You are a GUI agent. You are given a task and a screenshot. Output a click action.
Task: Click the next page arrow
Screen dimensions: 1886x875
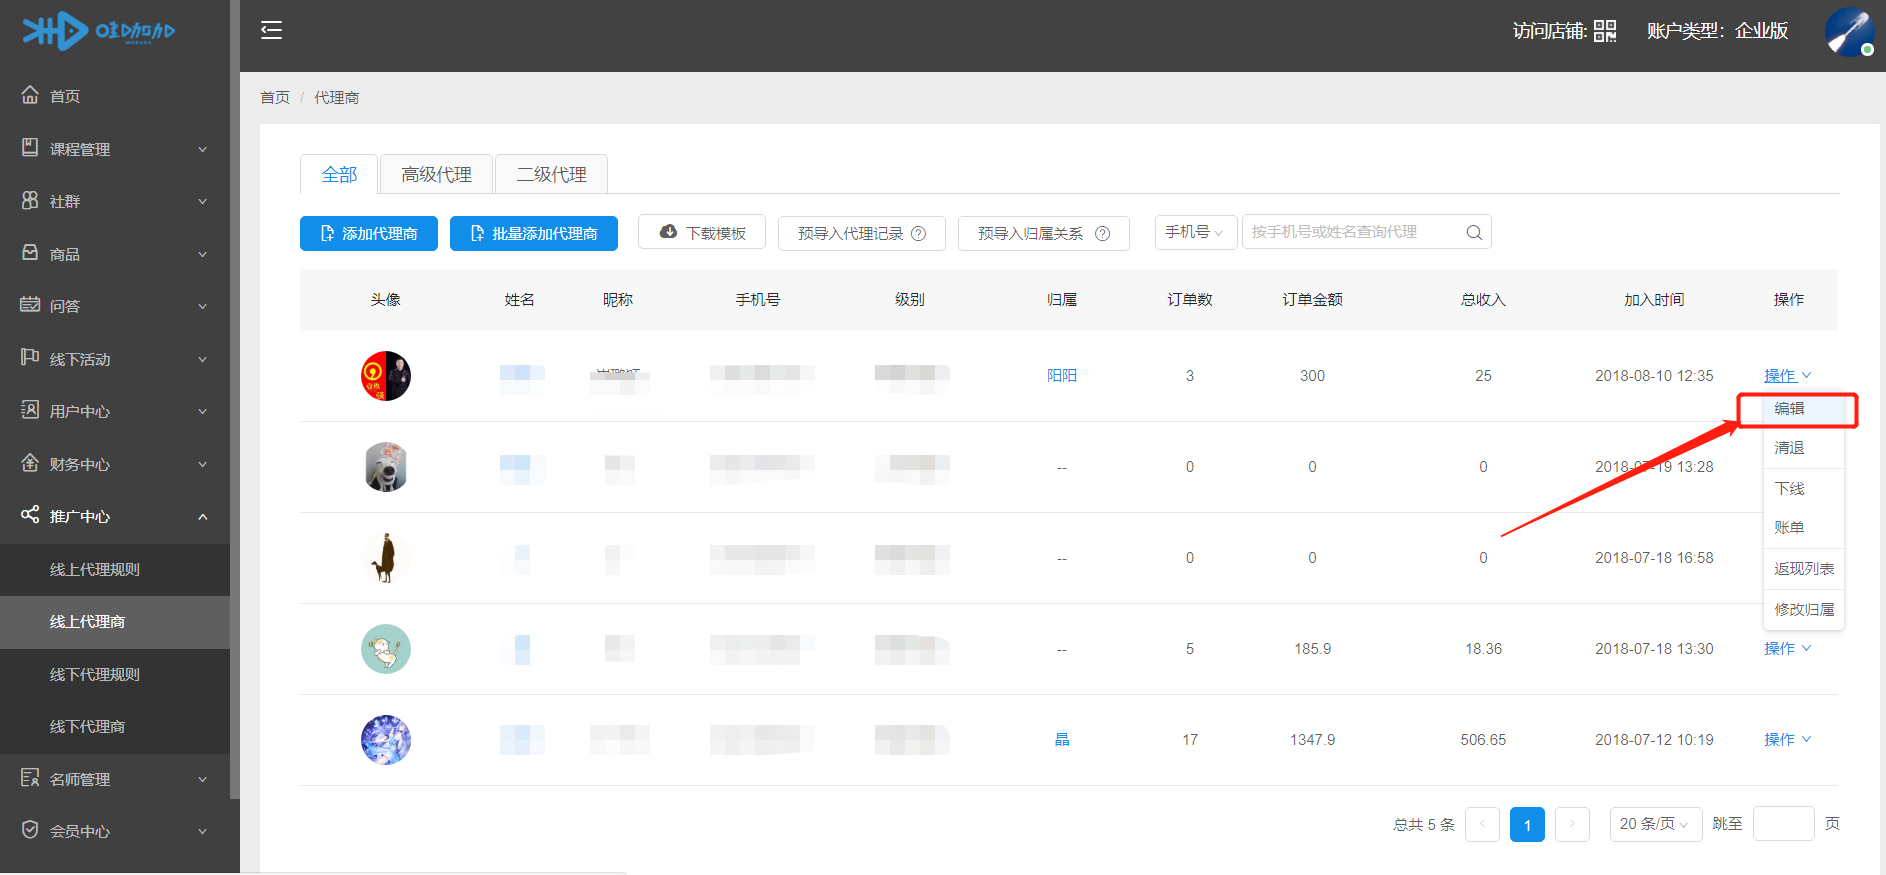click(1572, 824)
